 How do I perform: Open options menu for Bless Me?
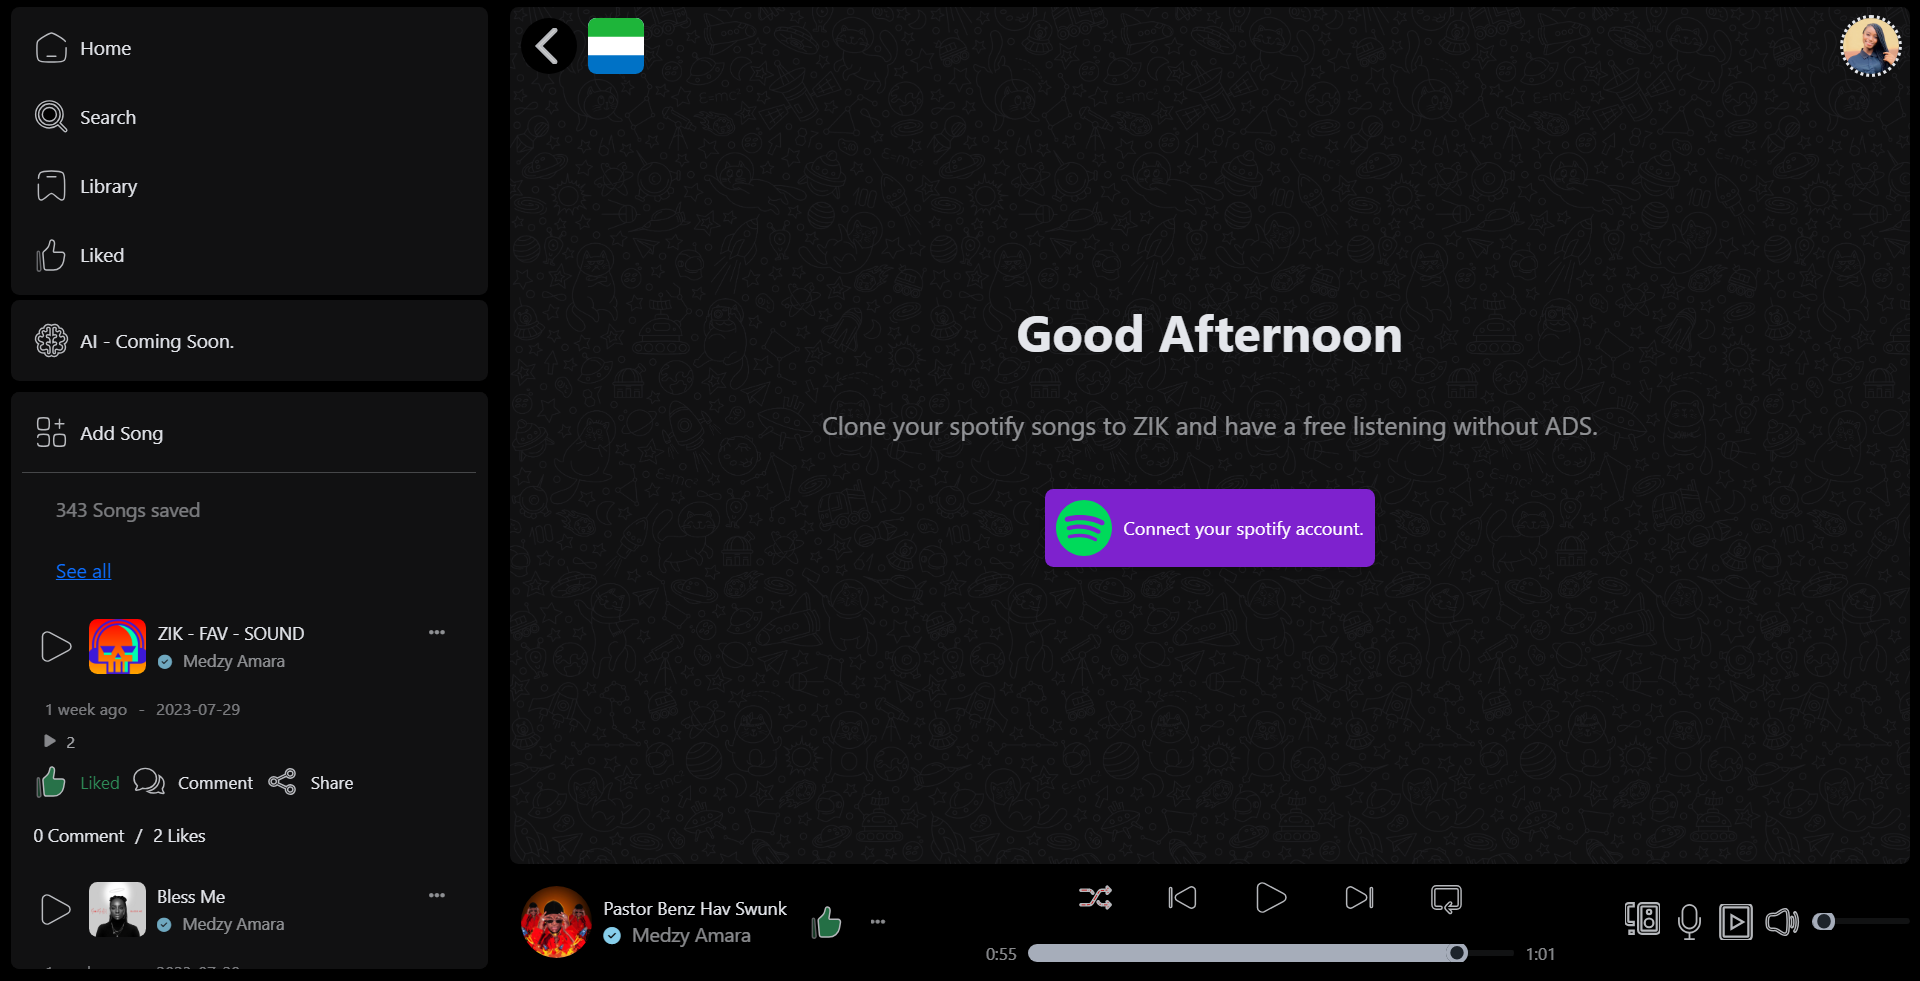coord(437,895)
